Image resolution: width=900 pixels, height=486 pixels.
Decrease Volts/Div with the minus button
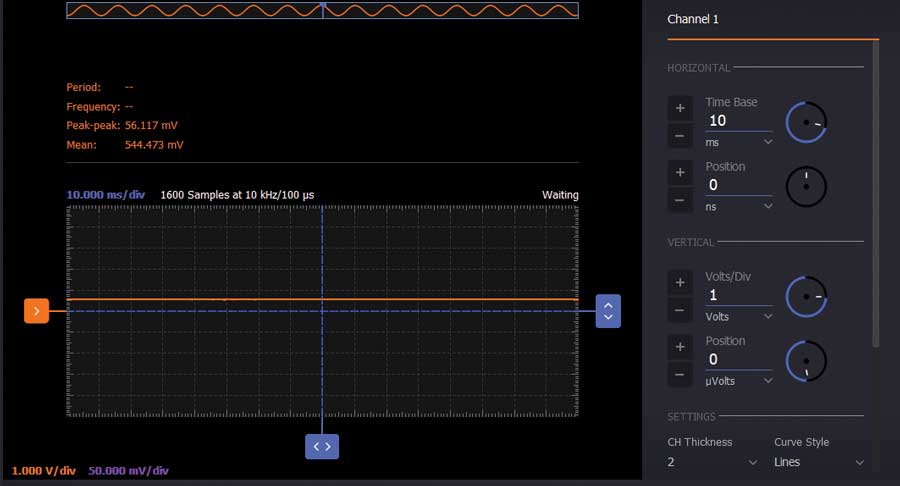click(680, 310)
